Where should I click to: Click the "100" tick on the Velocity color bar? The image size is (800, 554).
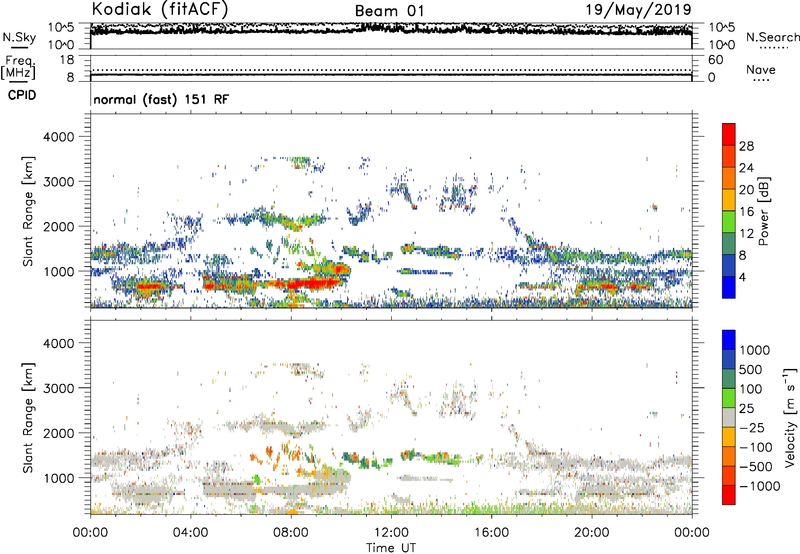pos(750,389)
